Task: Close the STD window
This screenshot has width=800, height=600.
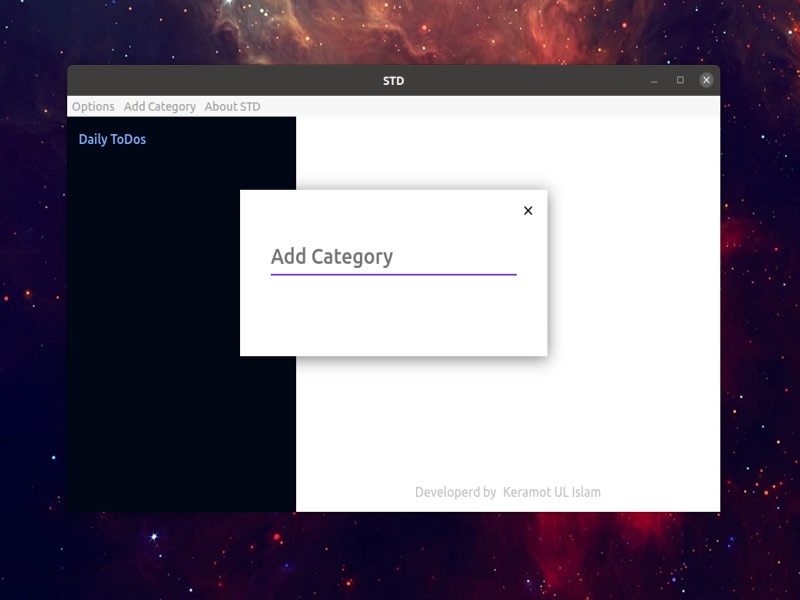Action: pyautogui.click(x=706, y=80)
